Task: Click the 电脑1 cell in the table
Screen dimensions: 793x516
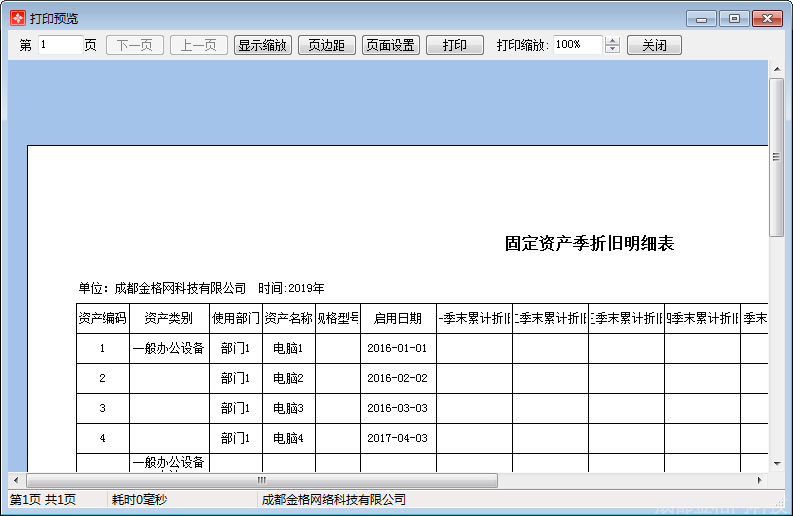Action: (288, 348)
